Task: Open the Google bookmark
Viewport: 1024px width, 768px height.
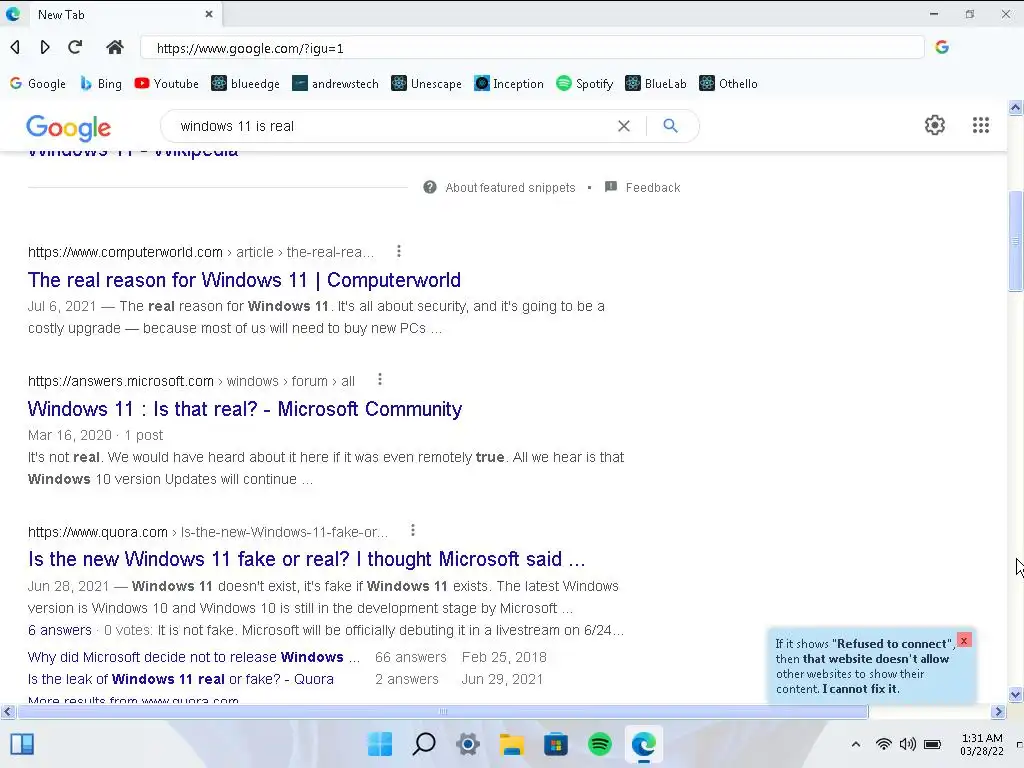Action: click(x=38, y=84)
